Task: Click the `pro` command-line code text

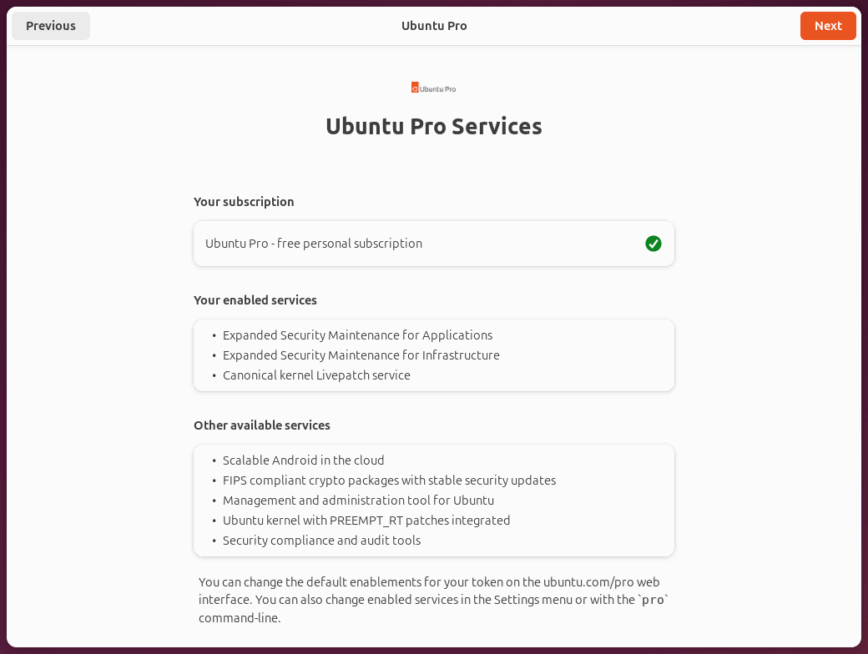Action: pyautogui.click(x=653, y=600)
